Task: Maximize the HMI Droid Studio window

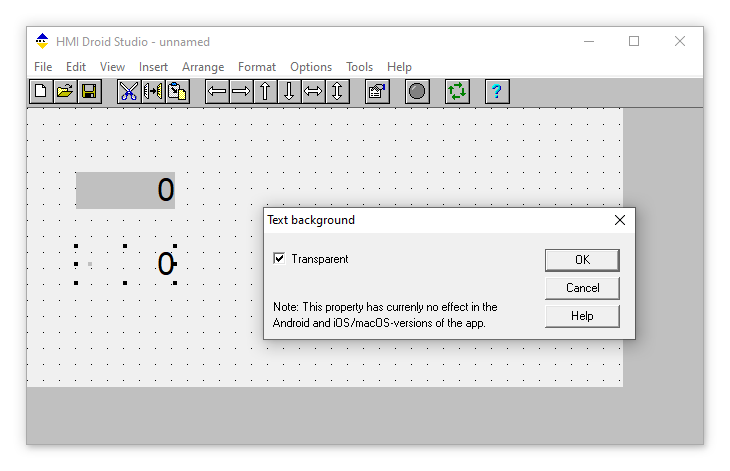Action: pyautogui.click(x=634, y=41)
